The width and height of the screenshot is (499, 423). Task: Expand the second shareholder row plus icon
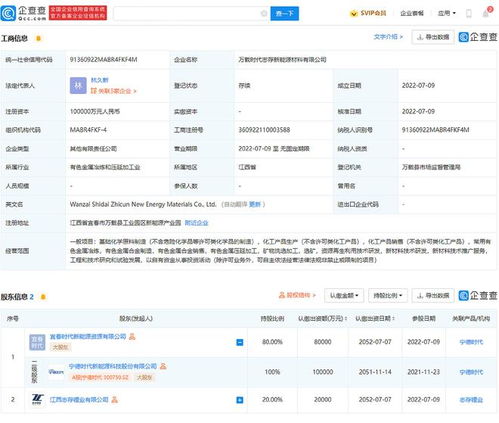[x=239, y=400]
